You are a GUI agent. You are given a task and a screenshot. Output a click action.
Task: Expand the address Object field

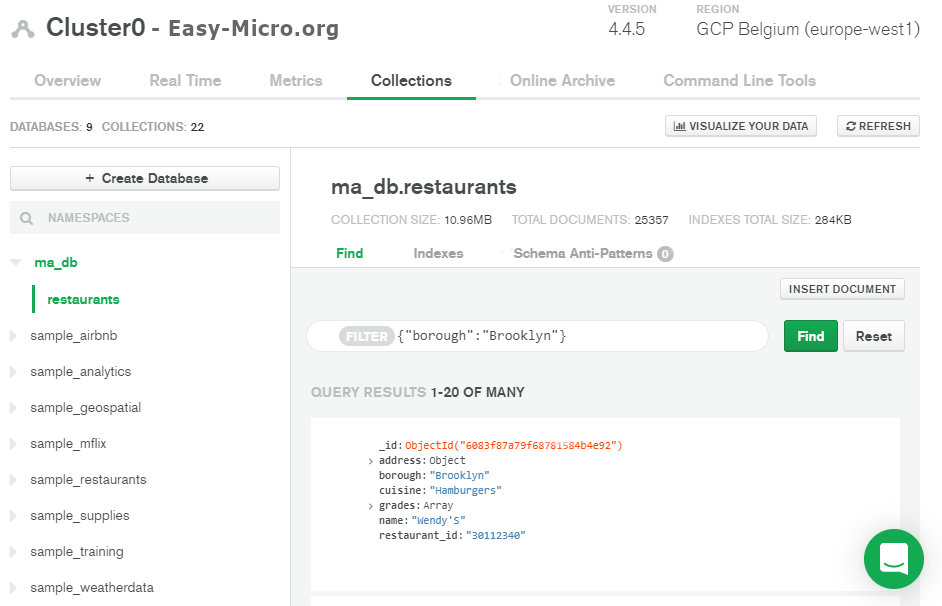click(x=371, y=461)
